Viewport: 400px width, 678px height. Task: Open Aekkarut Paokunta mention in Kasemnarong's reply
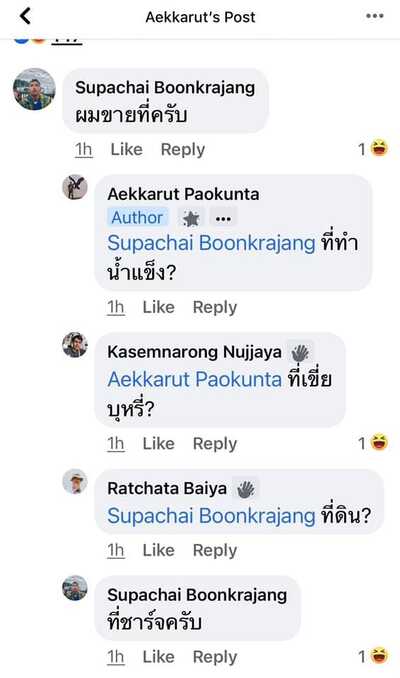coord(195,379)
